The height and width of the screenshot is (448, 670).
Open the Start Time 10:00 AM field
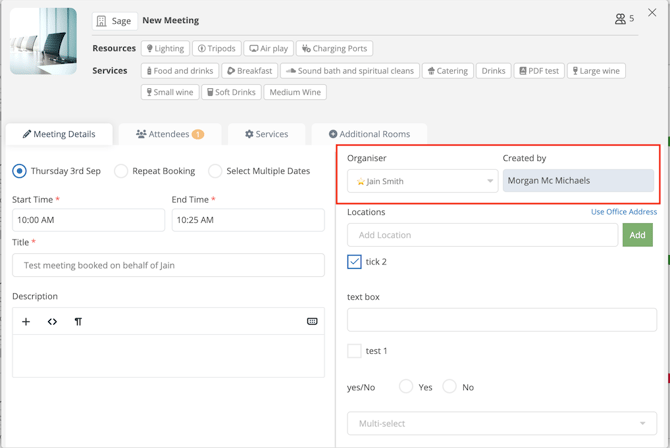(x=88, y=220)
